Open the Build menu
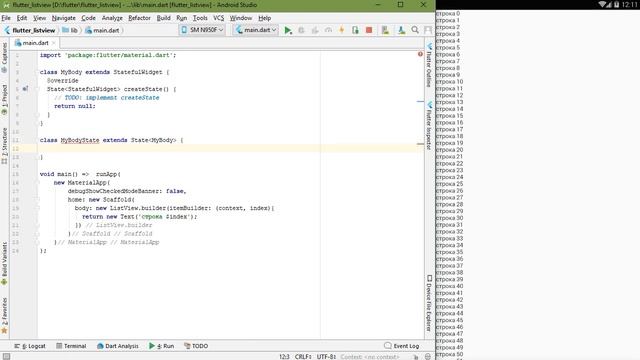The width and height of the screenshot is (640, 360). [163, 18]
